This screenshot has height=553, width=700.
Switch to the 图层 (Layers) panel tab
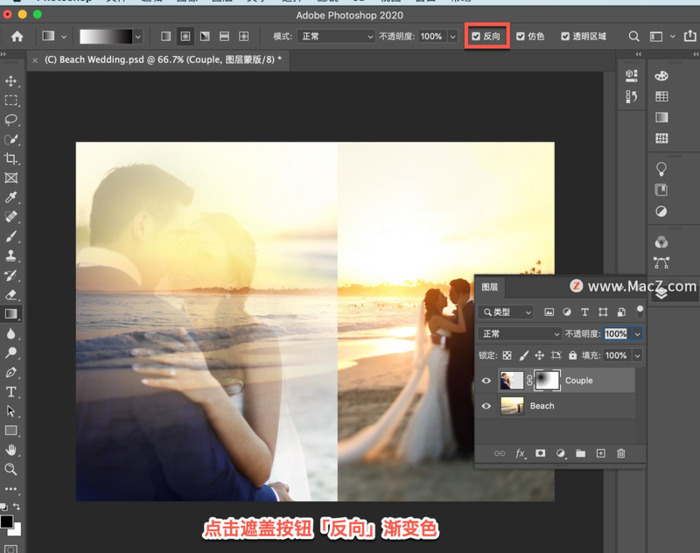click(x=490, y=286)
